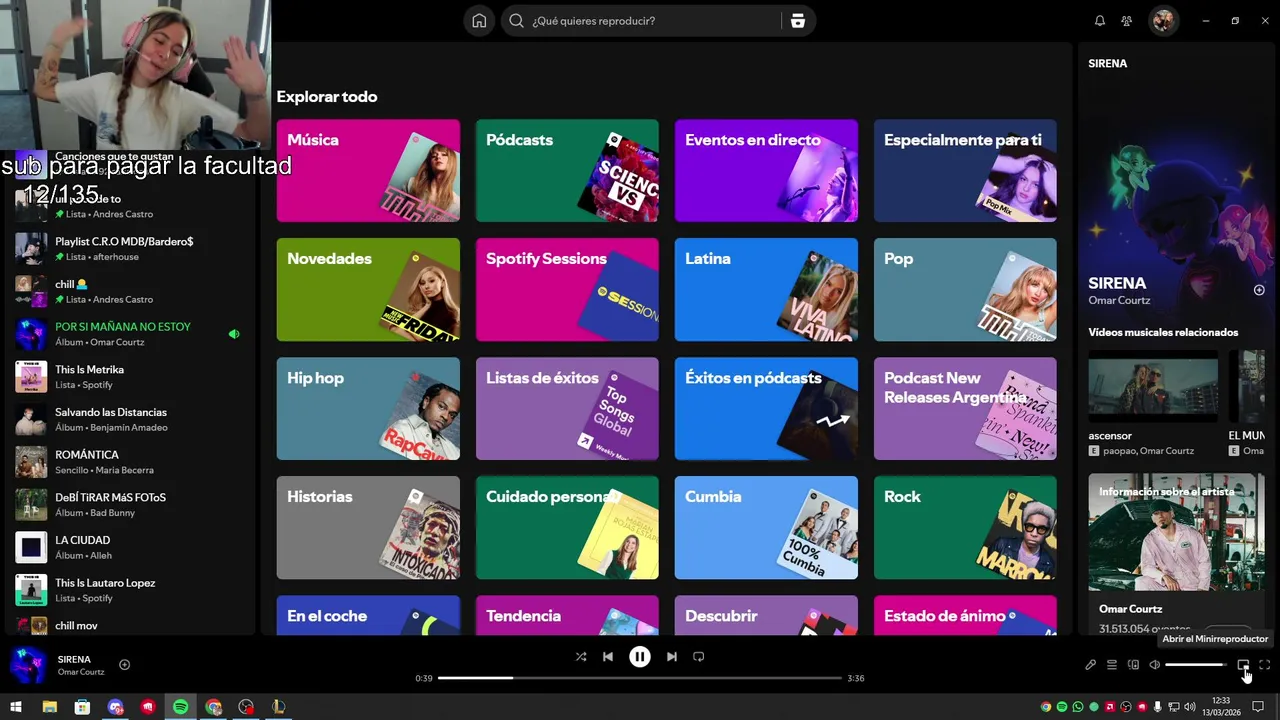Image resolution: width=1280 pixels, height=720 pixels.
Task: Add SIRENA to library from player bar
Action: 125,665
